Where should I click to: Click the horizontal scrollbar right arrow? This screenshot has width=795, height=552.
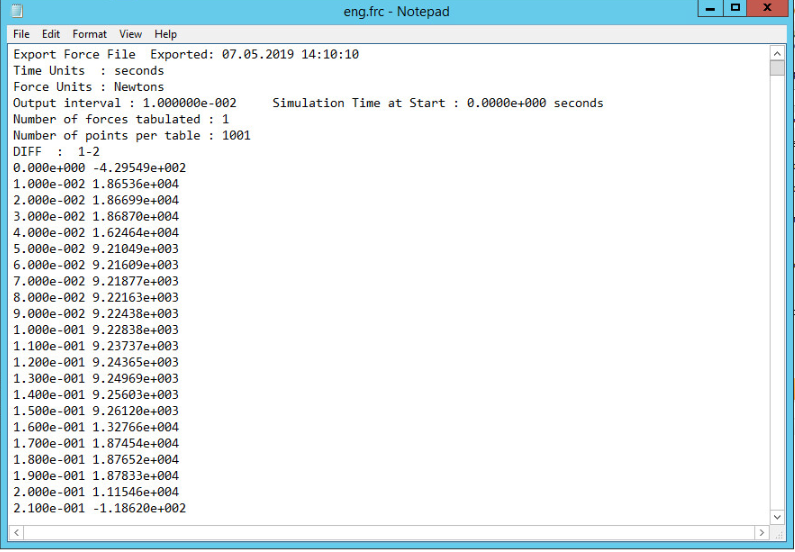click(x=761, y=532)
